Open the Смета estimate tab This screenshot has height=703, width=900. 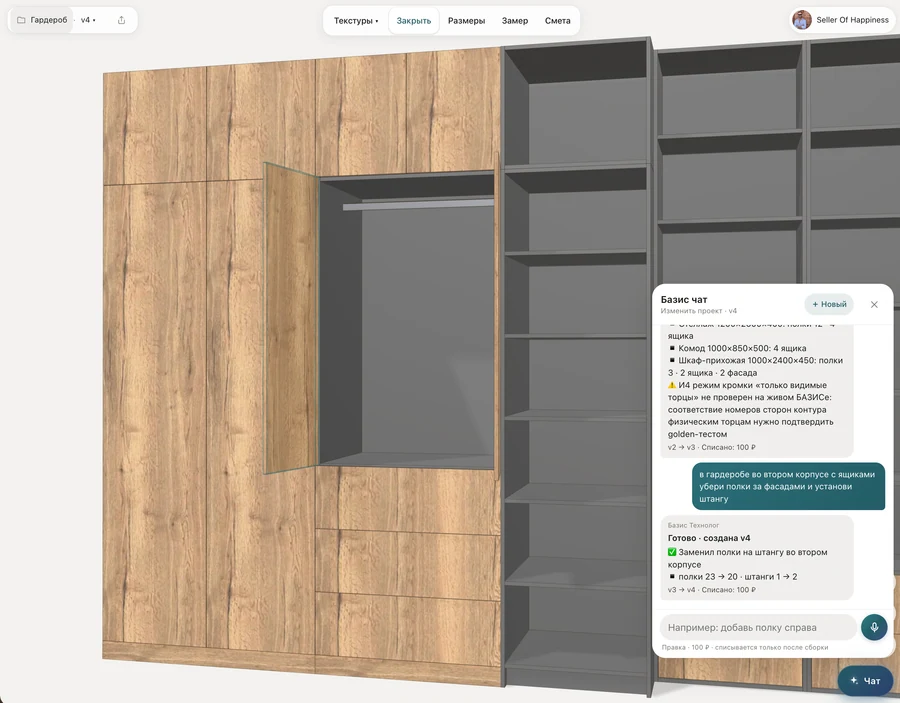click(x=557, y=21)
